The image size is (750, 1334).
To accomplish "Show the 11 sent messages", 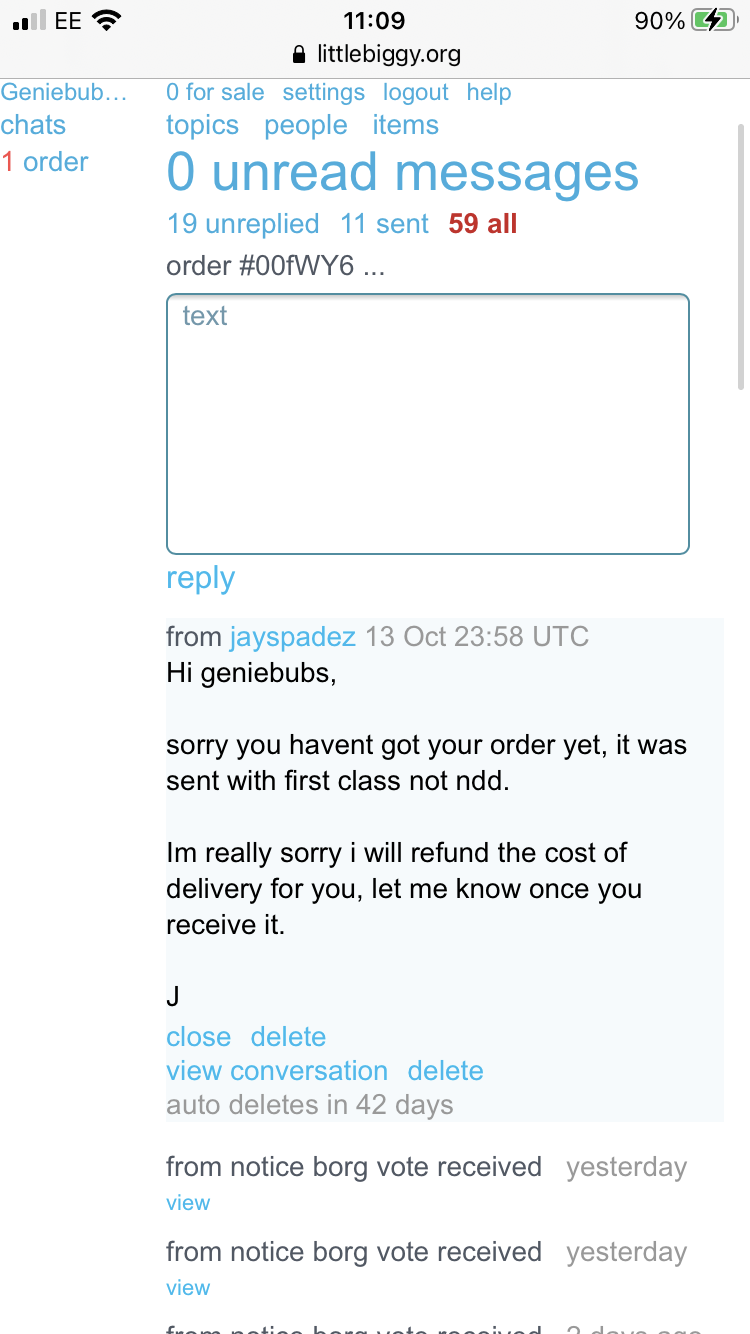I will (x=384, y=224).
